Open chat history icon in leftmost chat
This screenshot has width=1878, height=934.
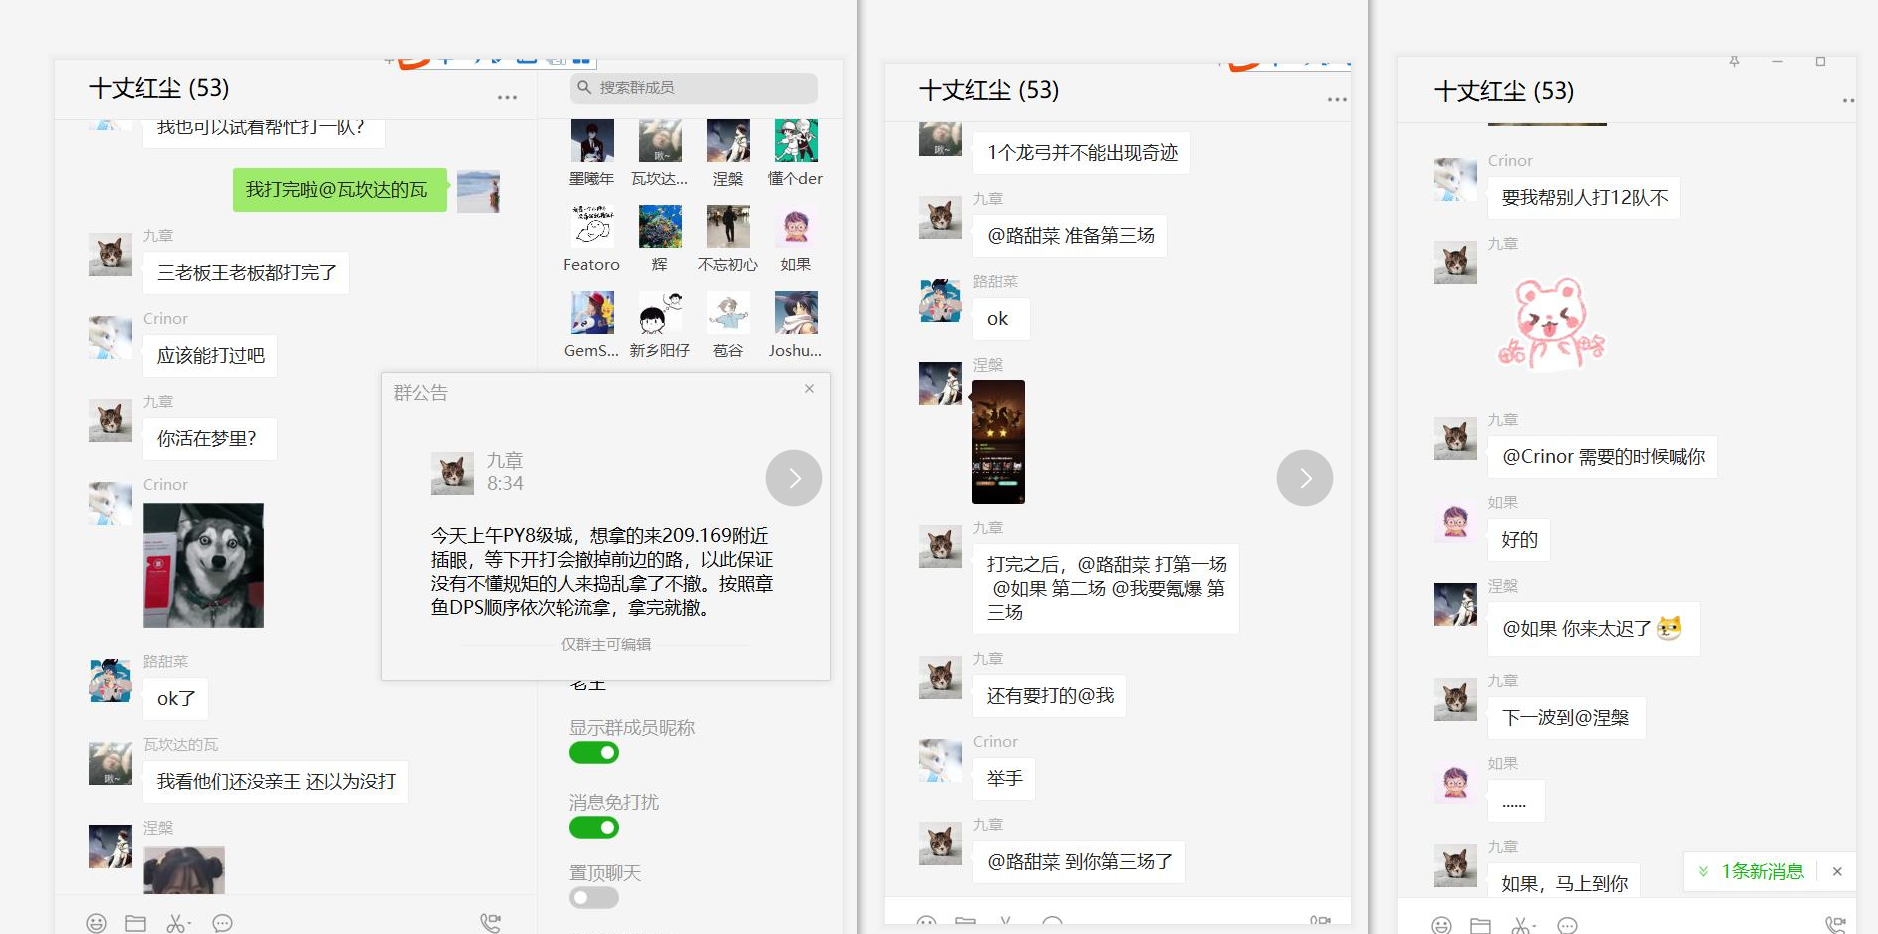[222, 923]
